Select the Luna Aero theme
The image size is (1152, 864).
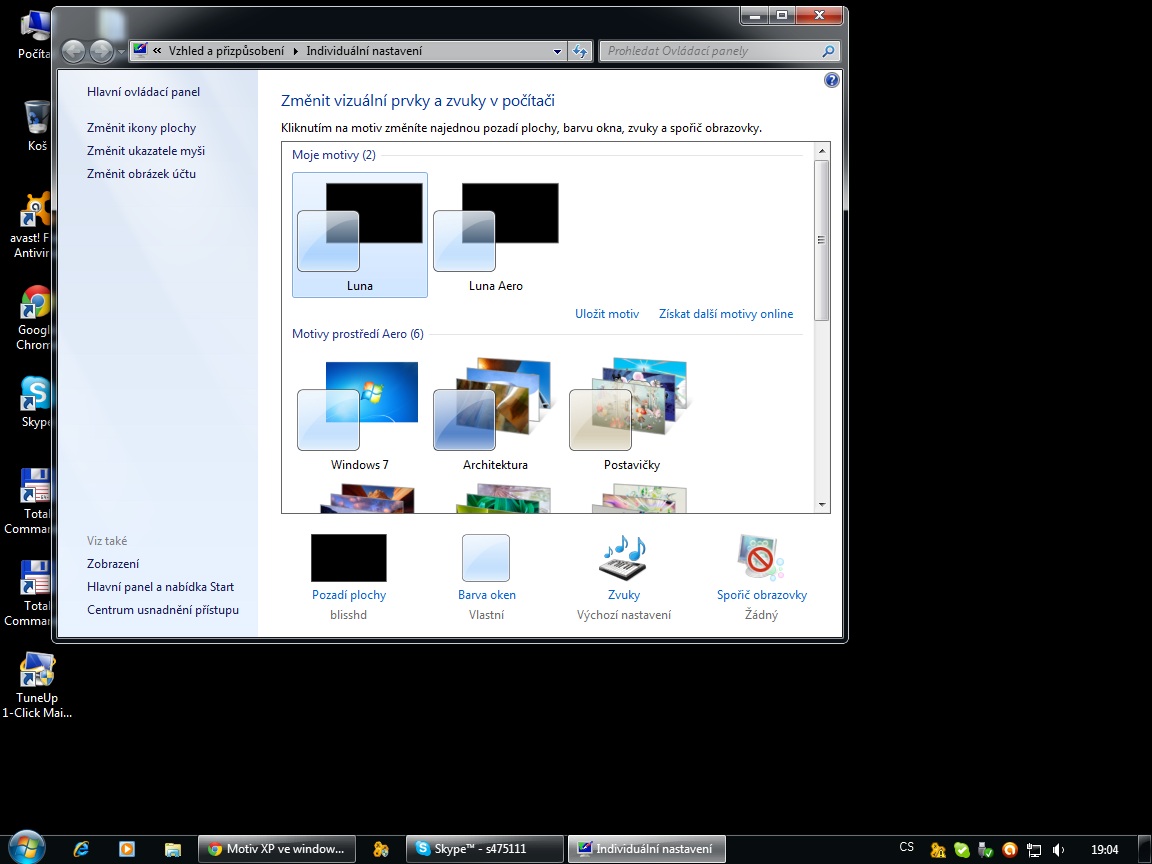coord(495,235)
